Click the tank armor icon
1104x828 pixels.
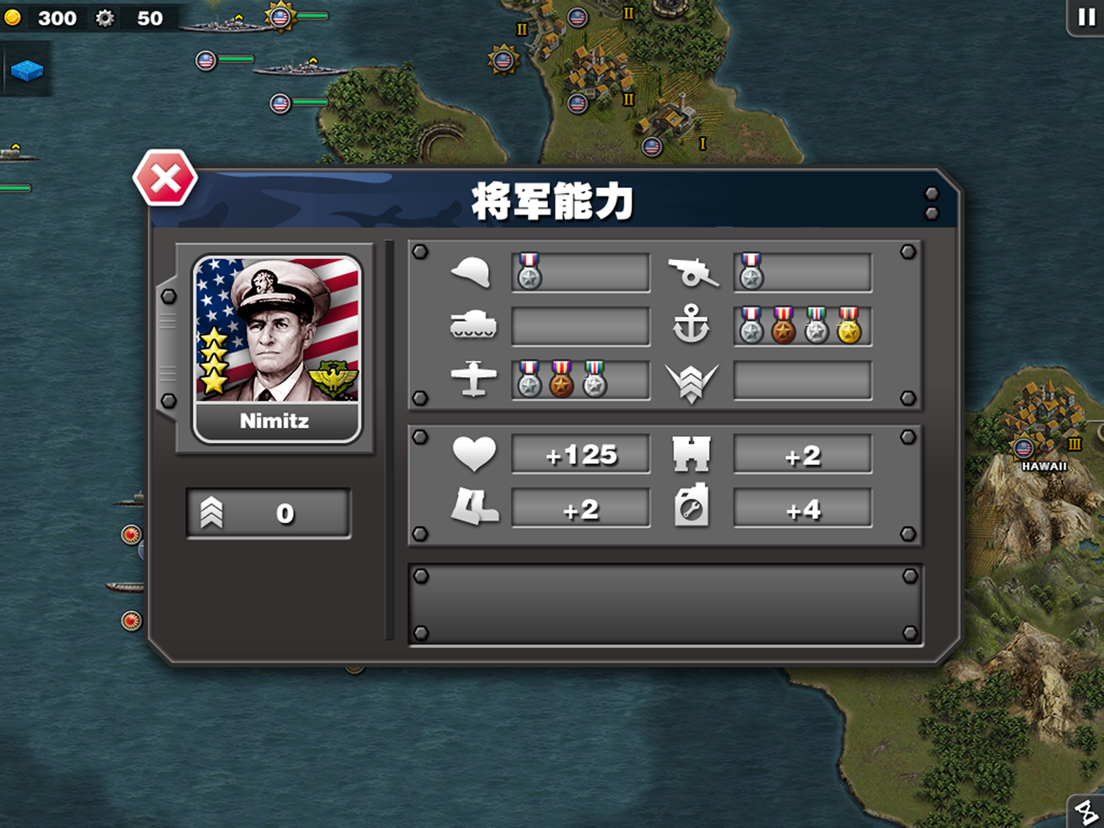(473, 325)
